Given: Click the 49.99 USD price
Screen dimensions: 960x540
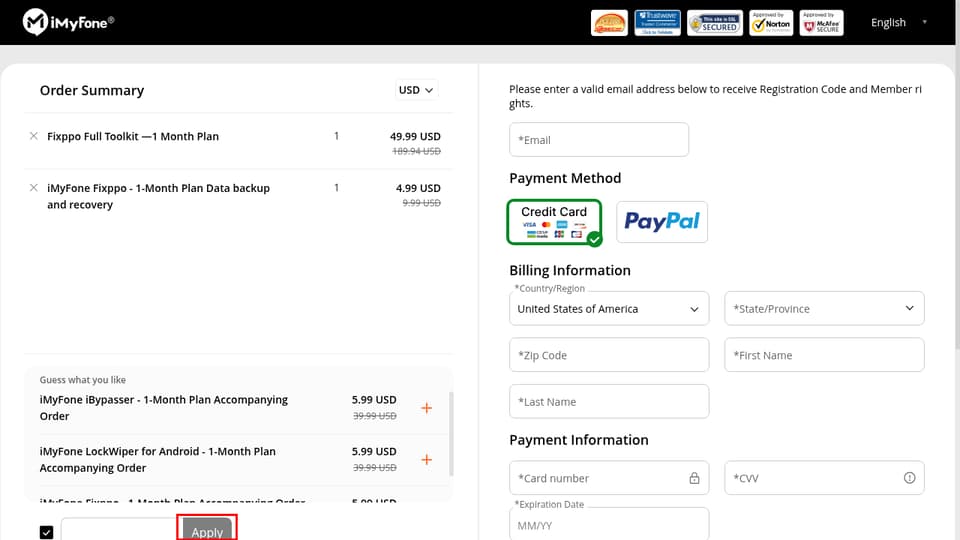Looking at the screenshot, I should tap(415, 137).
